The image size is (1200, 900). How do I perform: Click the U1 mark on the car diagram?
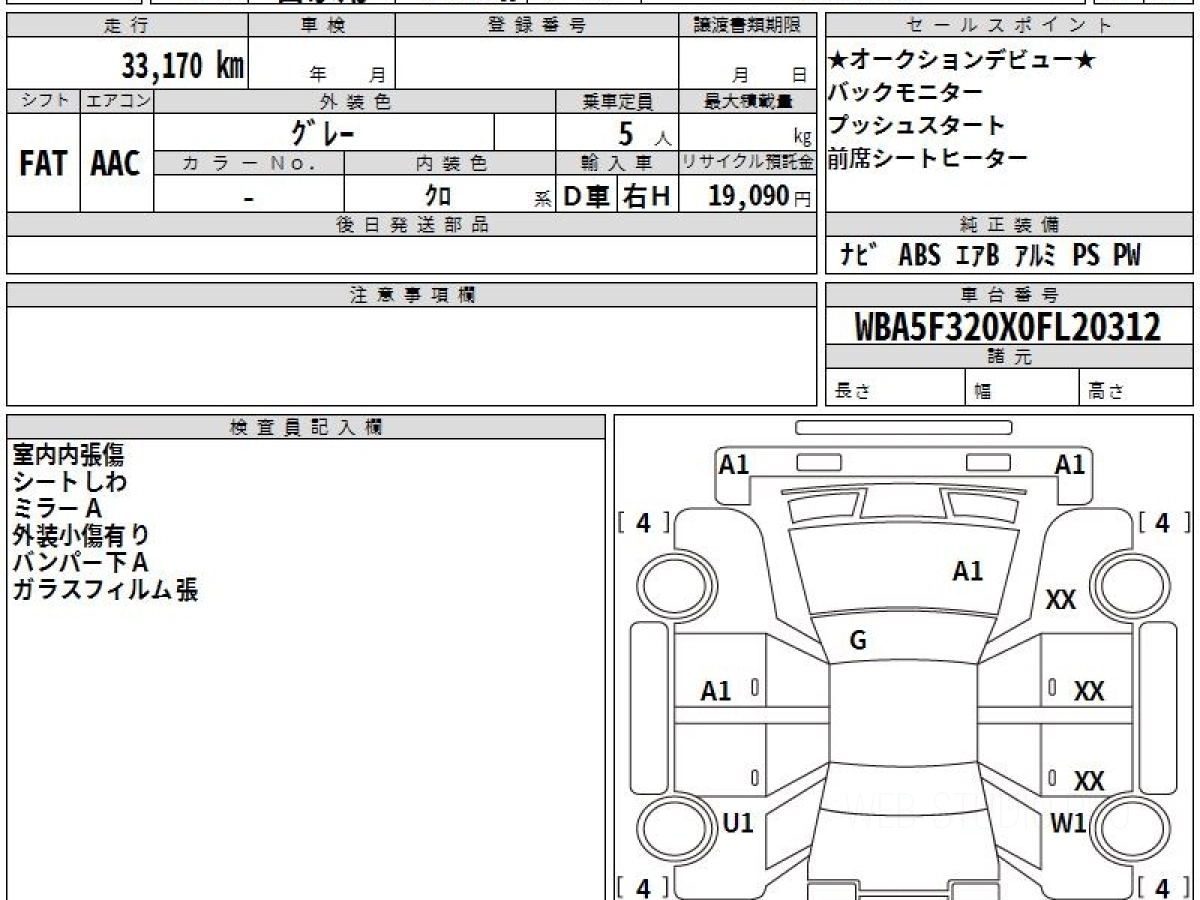coord(737,823)
